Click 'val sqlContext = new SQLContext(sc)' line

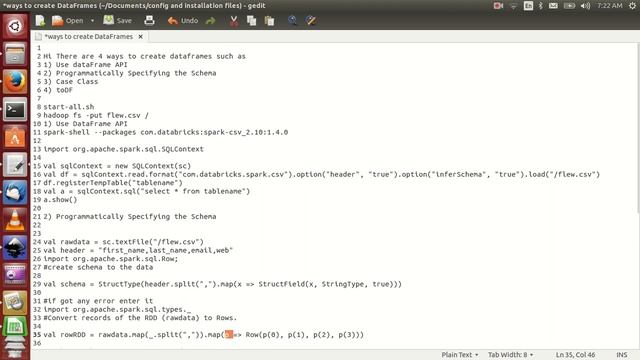117,166
